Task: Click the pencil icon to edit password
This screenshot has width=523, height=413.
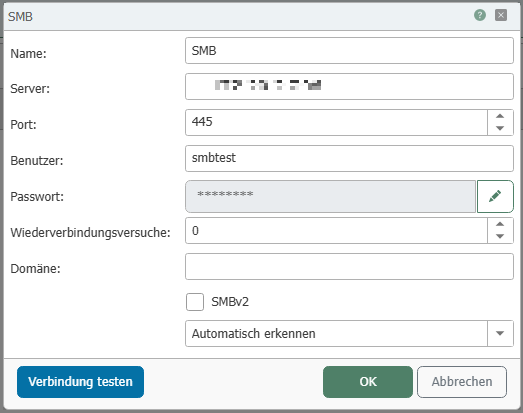Action: coord(495,196)
